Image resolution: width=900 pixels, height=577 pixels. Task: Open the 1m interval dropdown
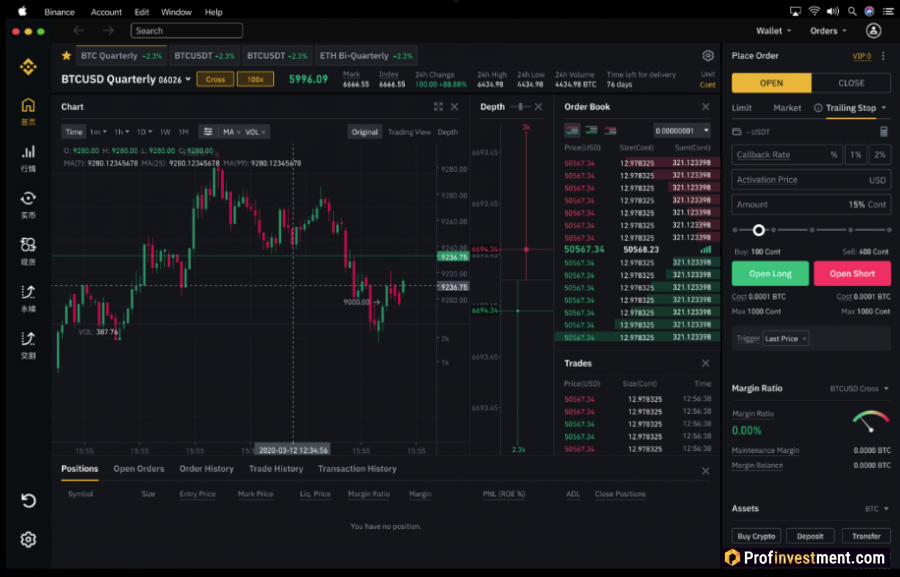coord(98,132)
